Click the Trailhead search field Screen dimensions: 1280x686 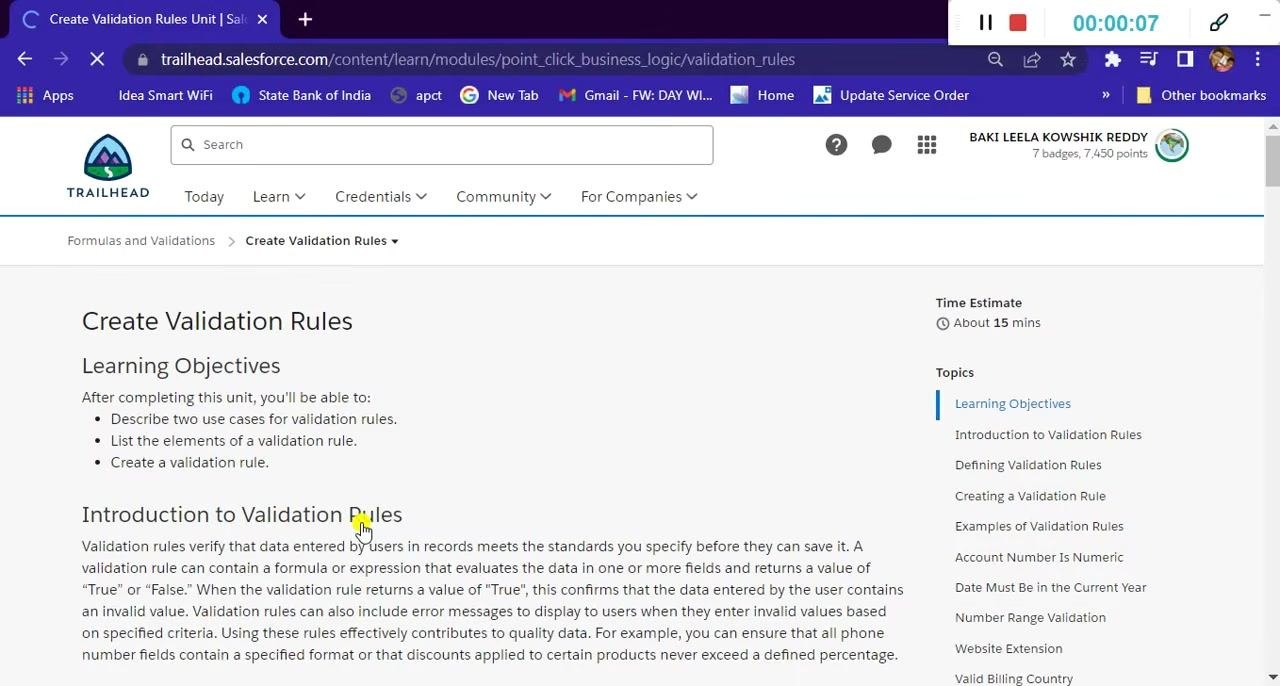pyautogui.click(x=441, y=145)
